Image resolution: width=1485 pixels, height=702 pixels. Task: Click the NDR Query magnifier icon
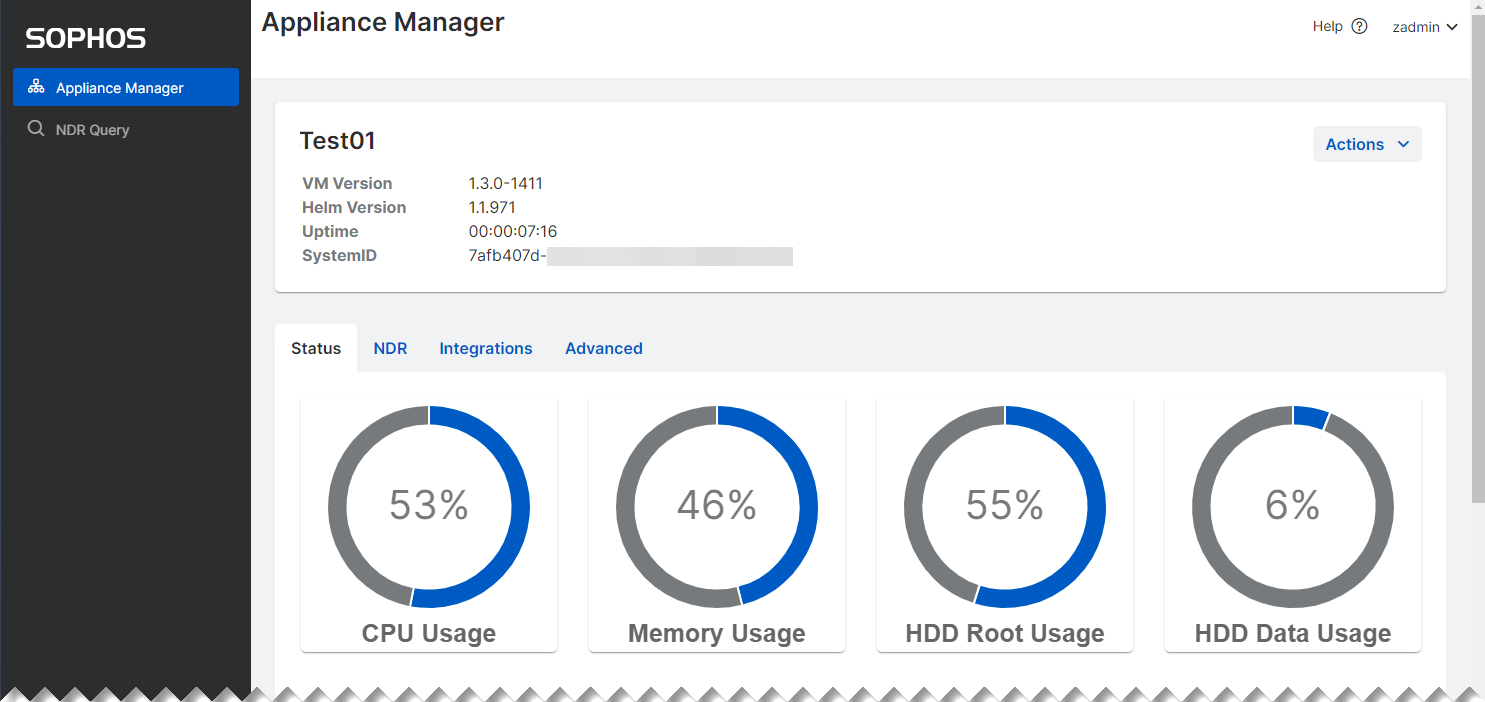[x=36, y=129]
